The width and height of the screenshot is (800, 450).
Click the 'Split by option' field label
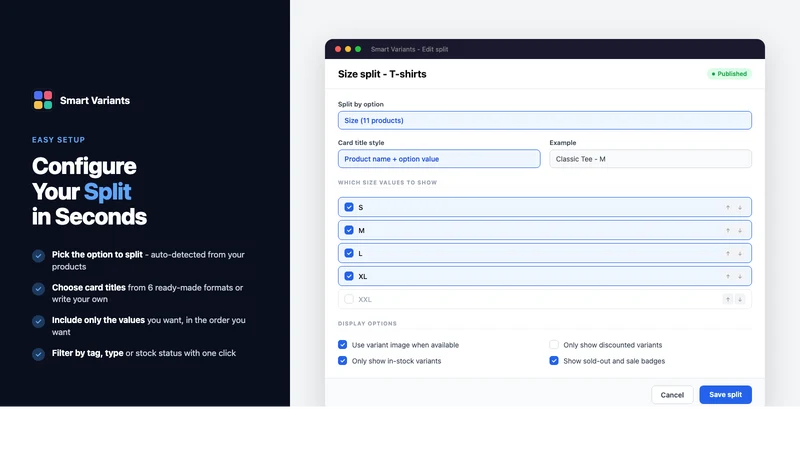point(361,104)
